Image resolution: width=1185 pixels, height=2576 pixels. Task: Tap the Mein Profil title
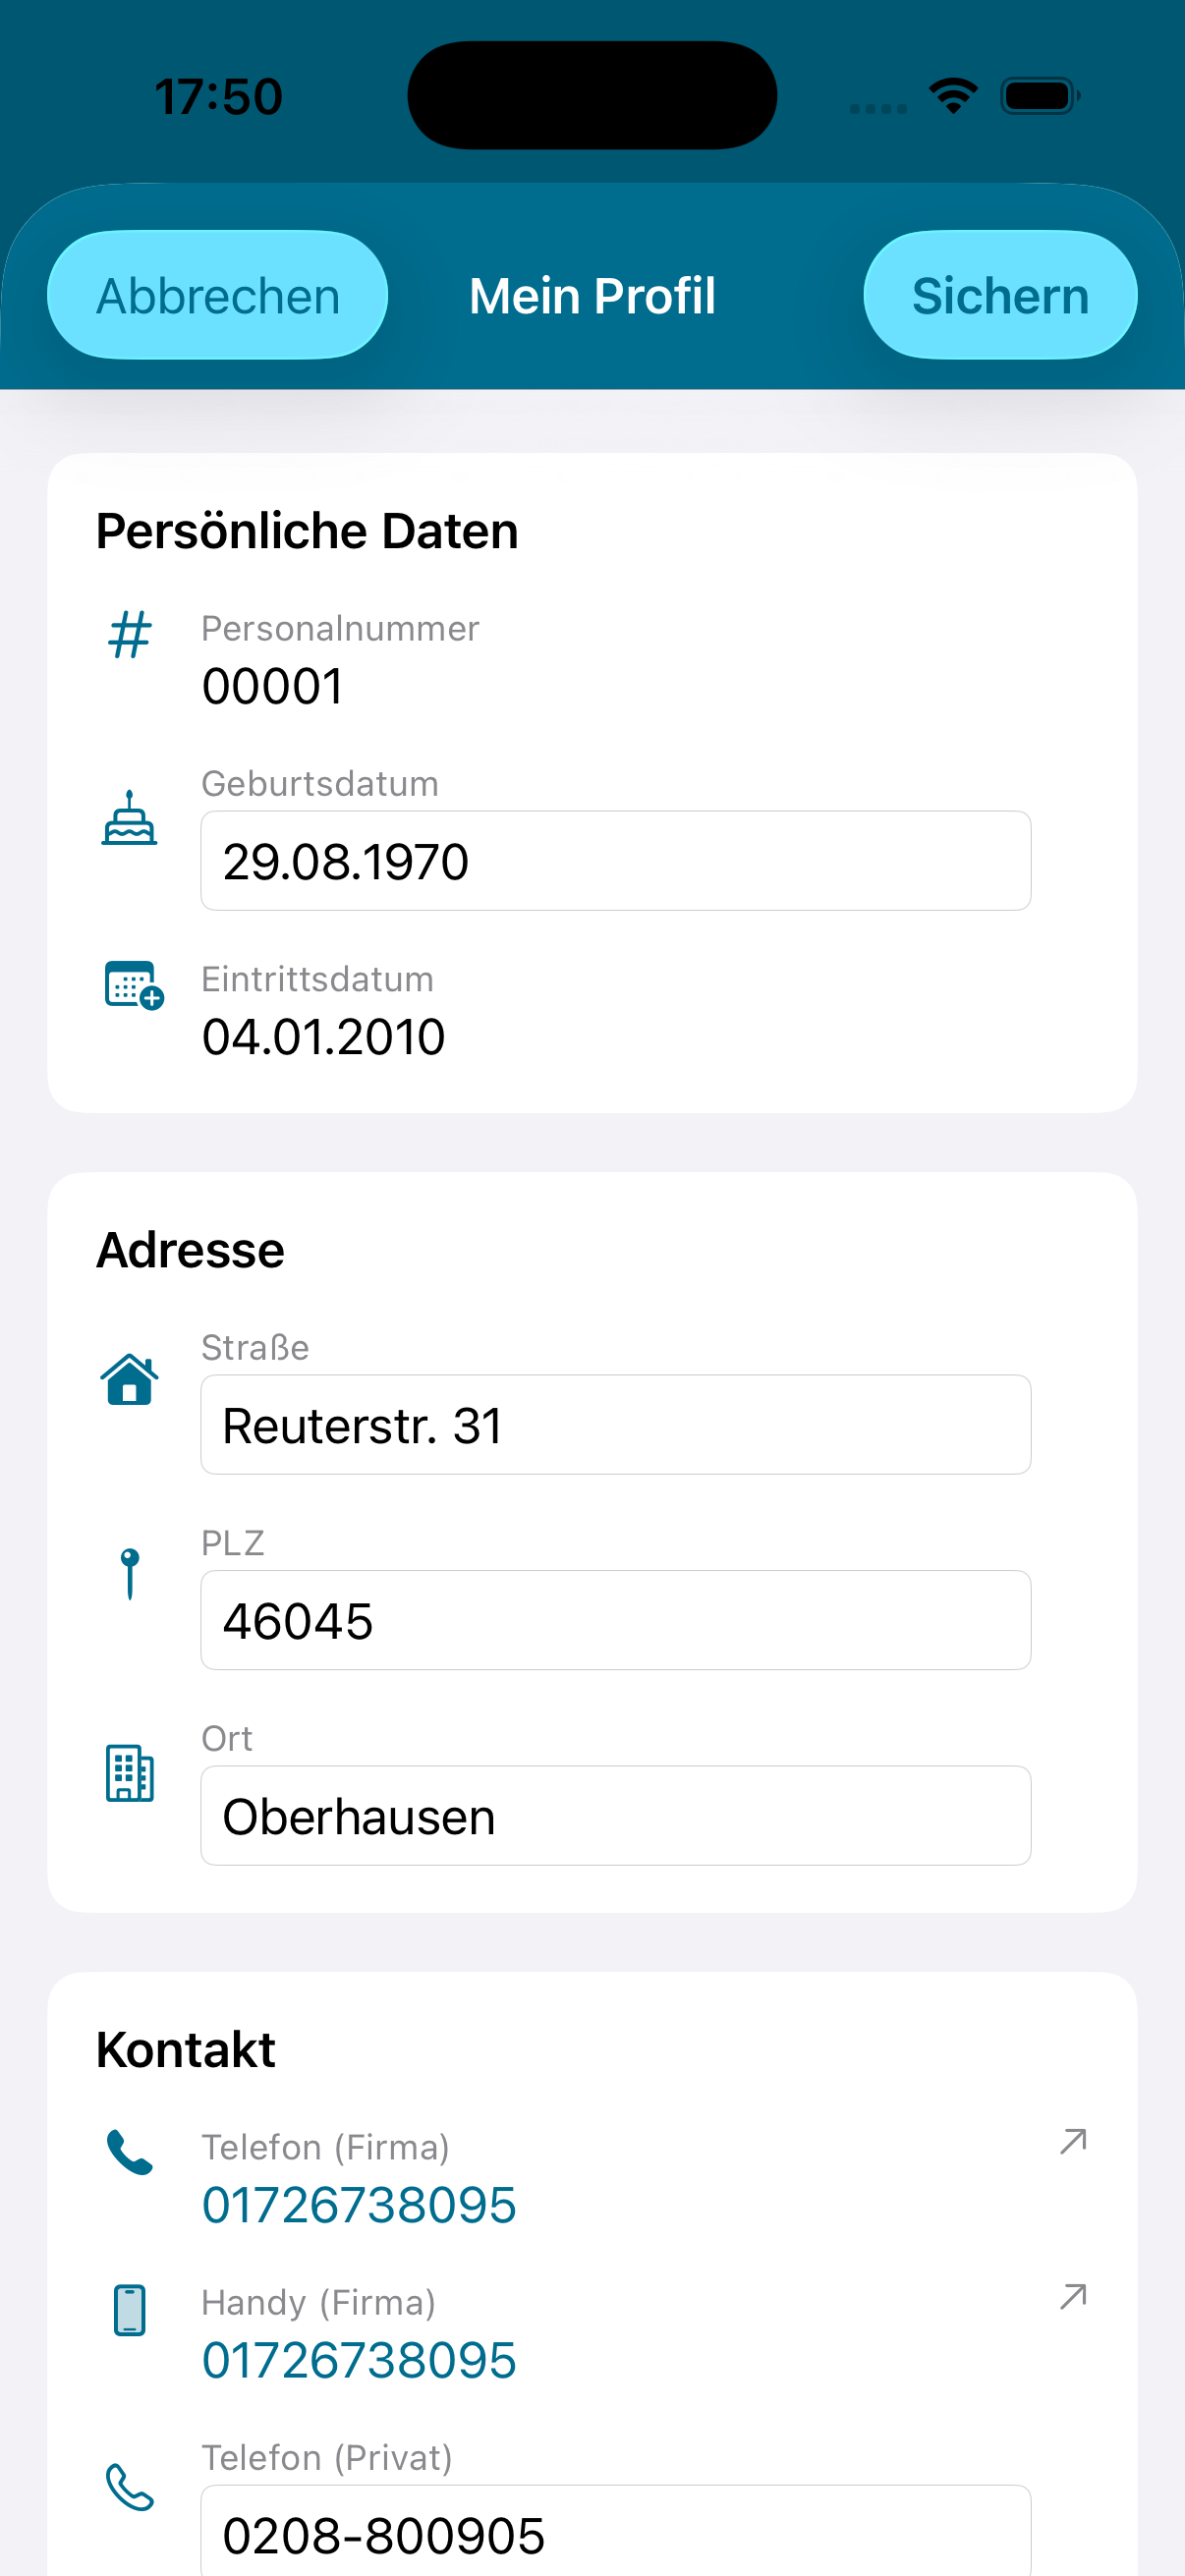click(x=592, y=296)
